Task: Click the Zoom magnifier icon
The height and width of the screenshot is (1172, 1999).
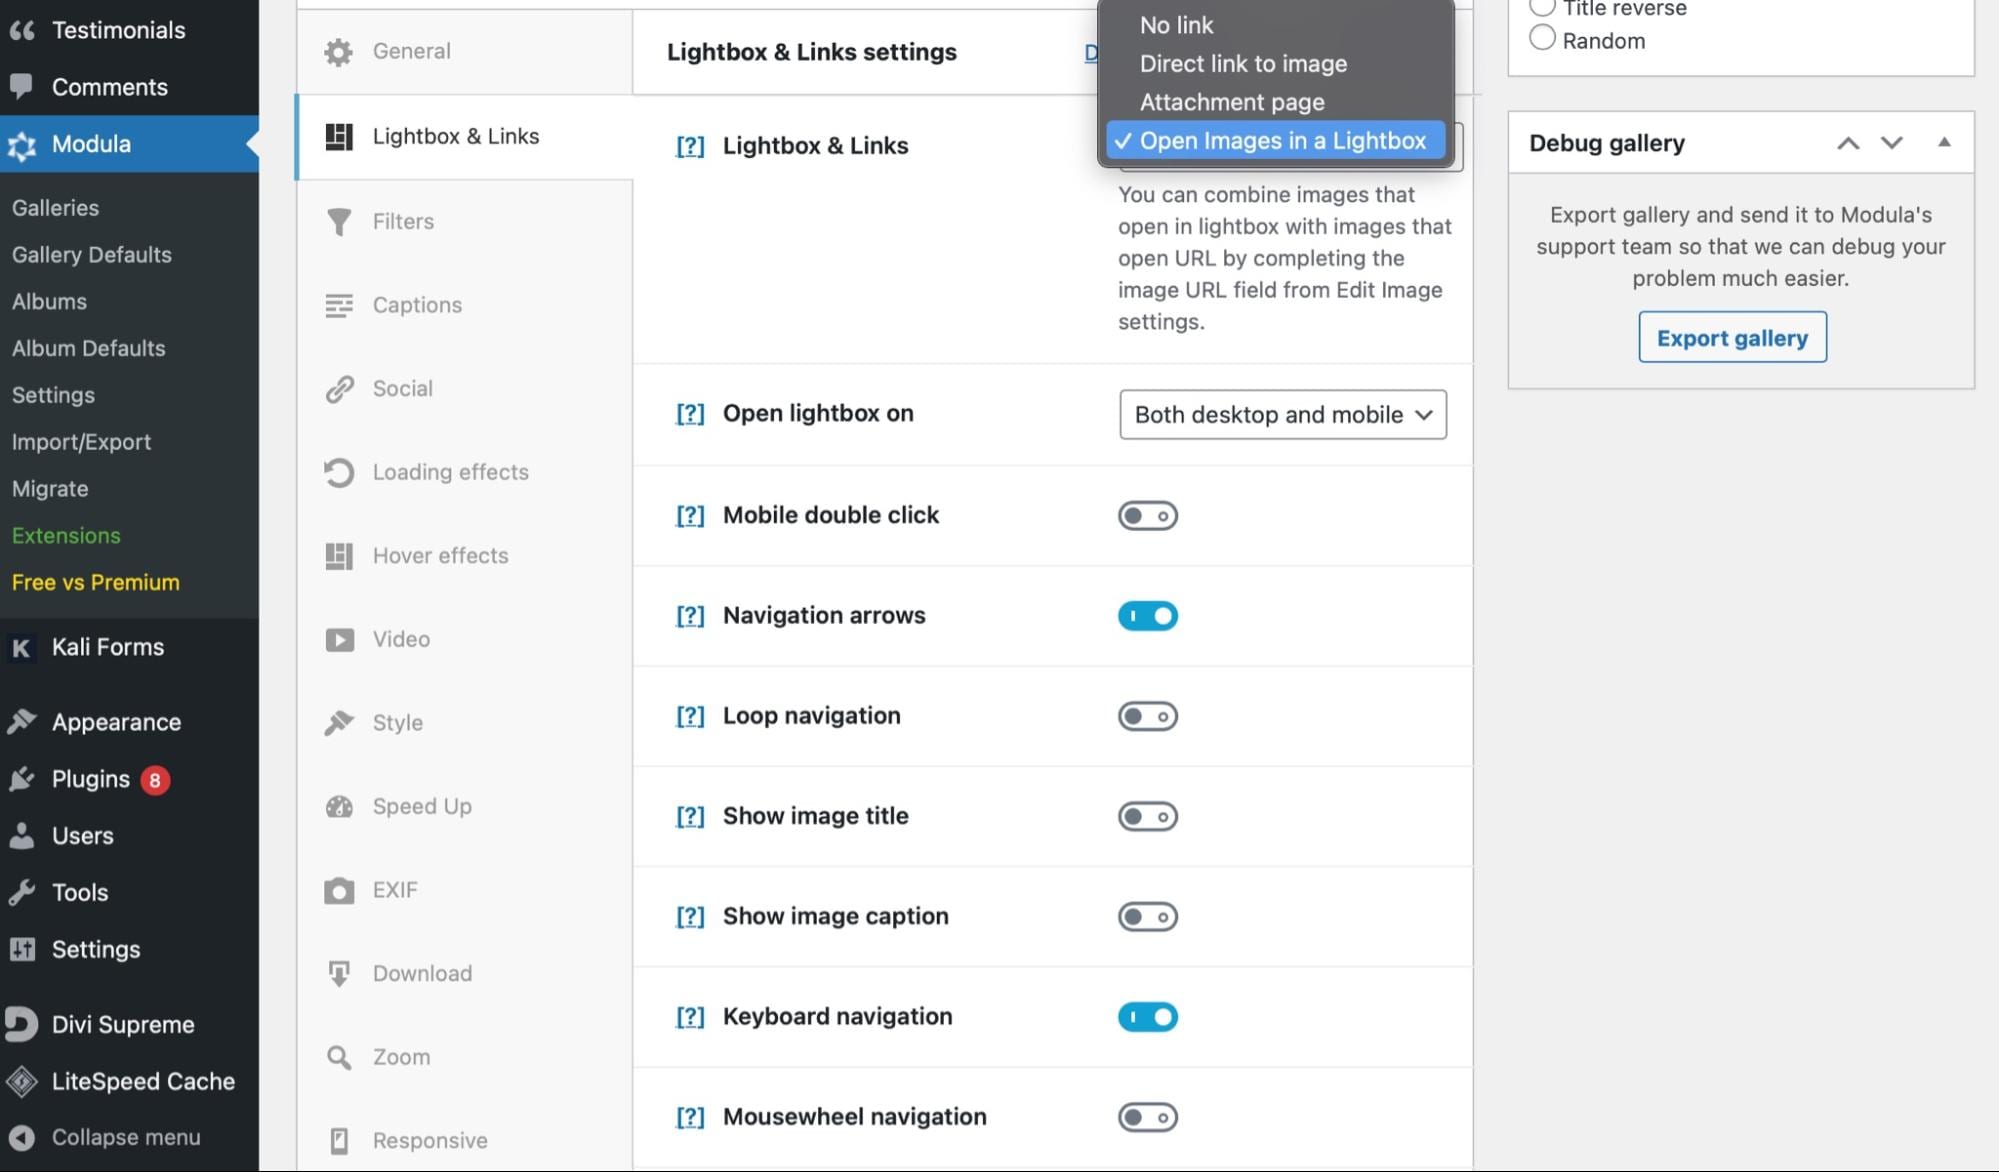Action: tap(339, 1057)
